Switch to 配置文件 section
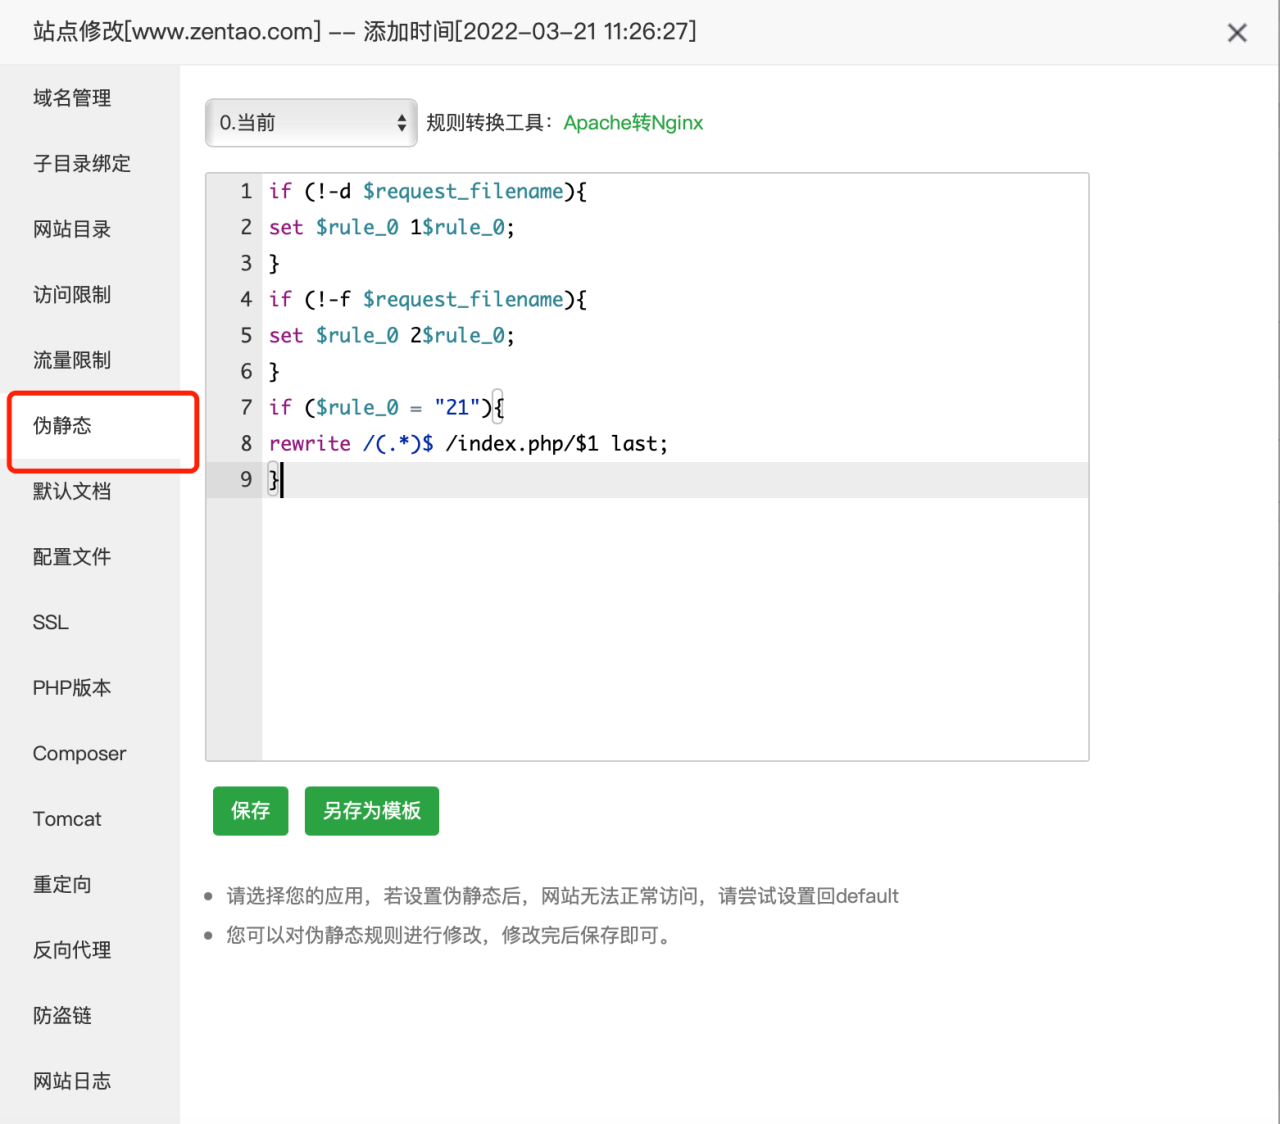Image resolution: width=1280 pixels, height=1124 pixels. 72,557
